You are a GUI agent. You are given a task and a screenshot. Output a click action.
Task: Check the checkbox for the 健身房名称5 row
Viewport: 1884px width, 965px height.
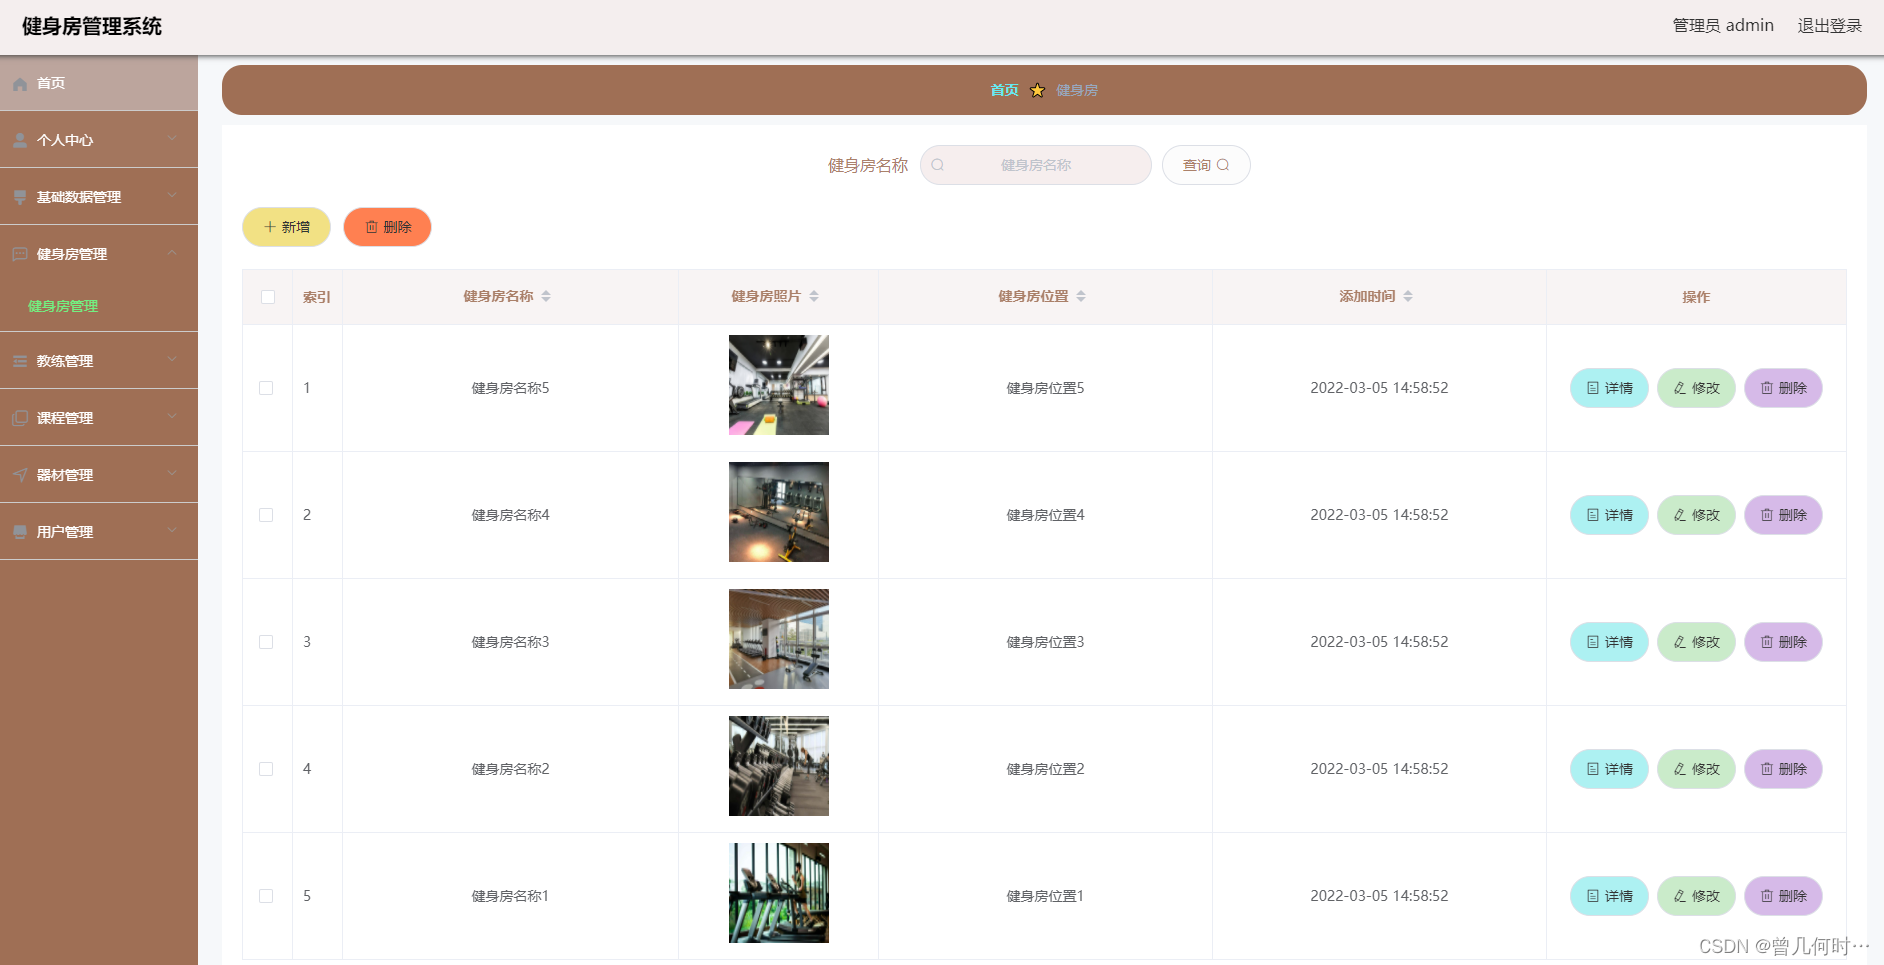click(266, 388)
